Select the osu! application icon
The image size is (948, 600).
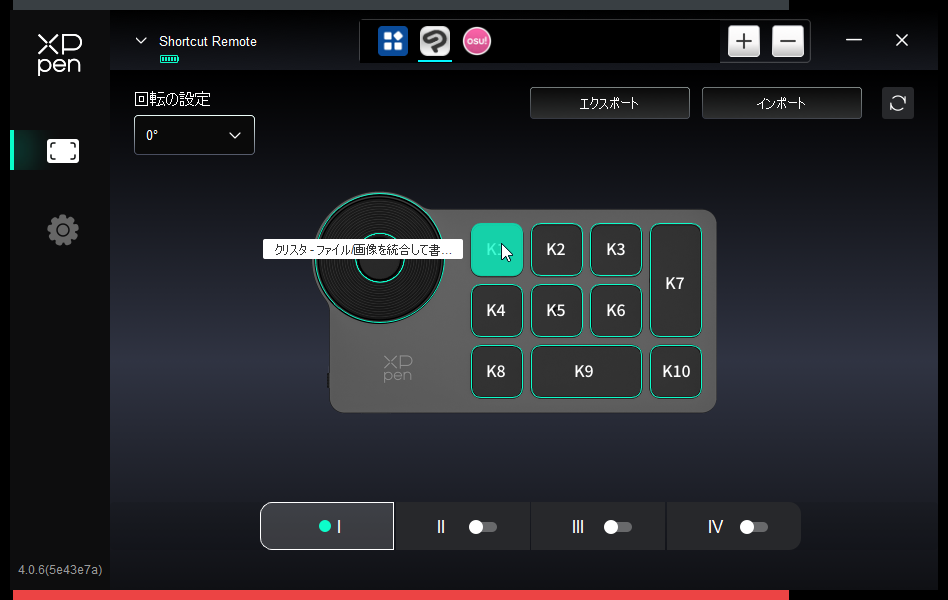477,41
